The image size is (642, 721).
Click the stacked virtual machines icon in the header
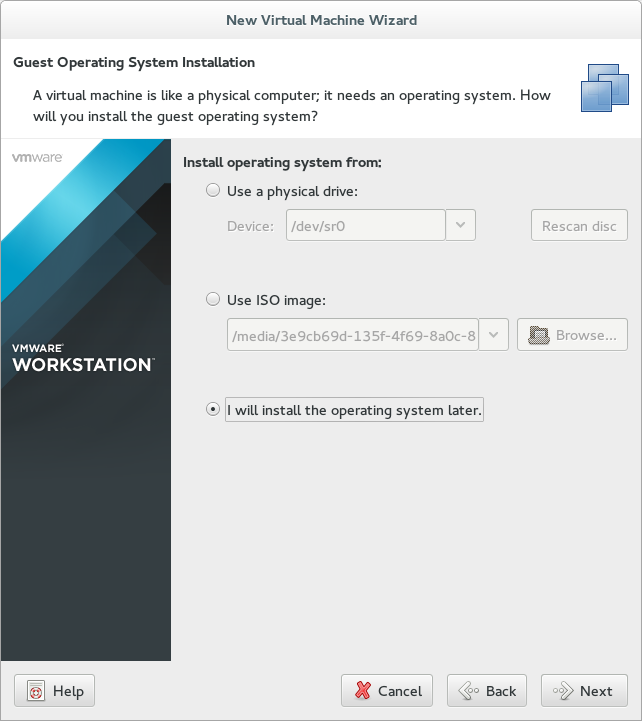605,88
